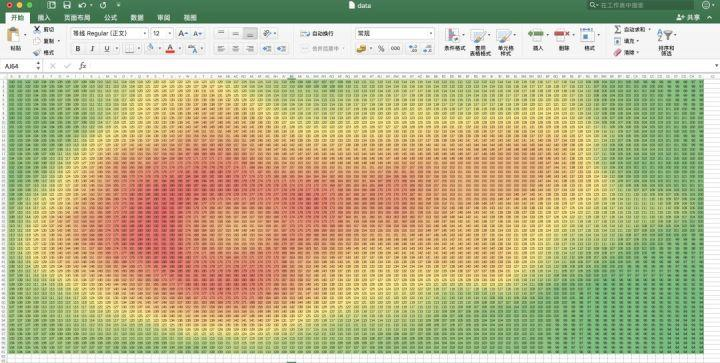720x363 pixels.
Task: Expand the formula bar with right arrow
Action: click(716, 66)
